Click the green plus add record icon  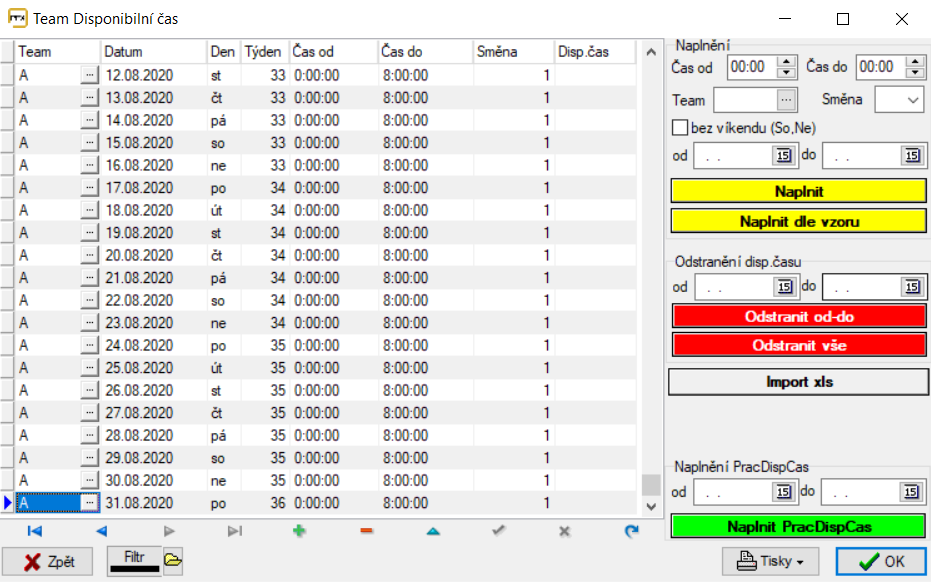tap(299, 531)
